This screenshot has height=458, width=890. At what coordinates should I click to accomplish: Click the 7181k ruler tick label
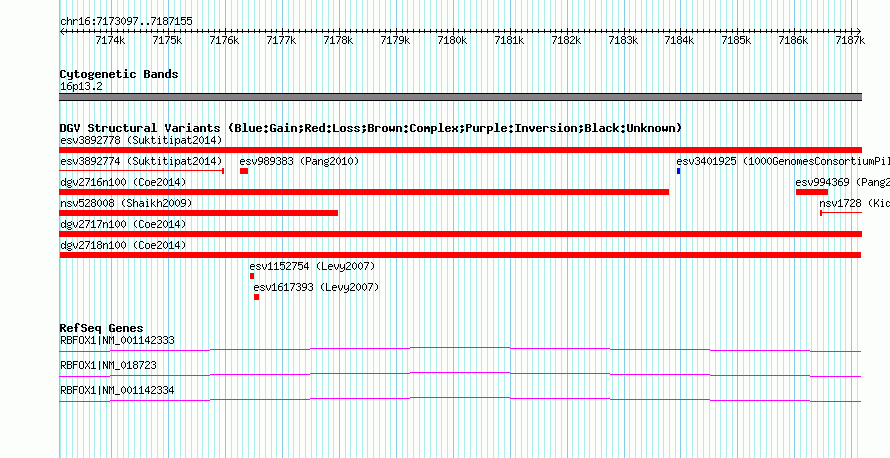509,40
